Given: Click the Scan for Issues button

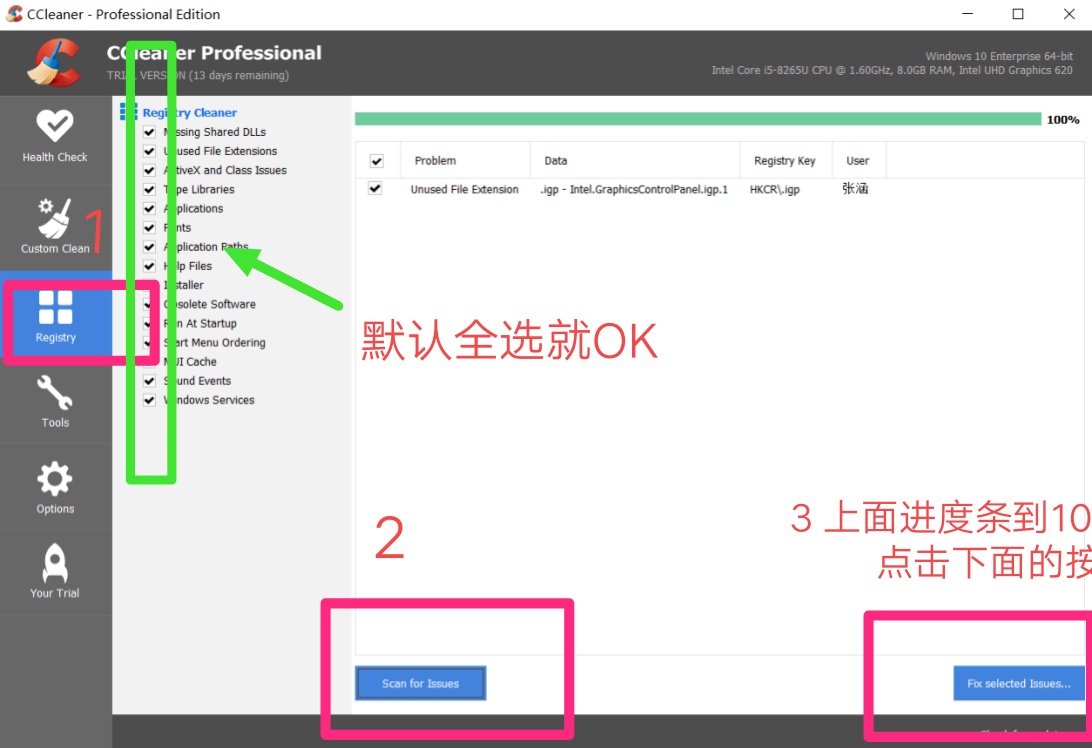Looking at the screenshot, I should coord(421,683).
